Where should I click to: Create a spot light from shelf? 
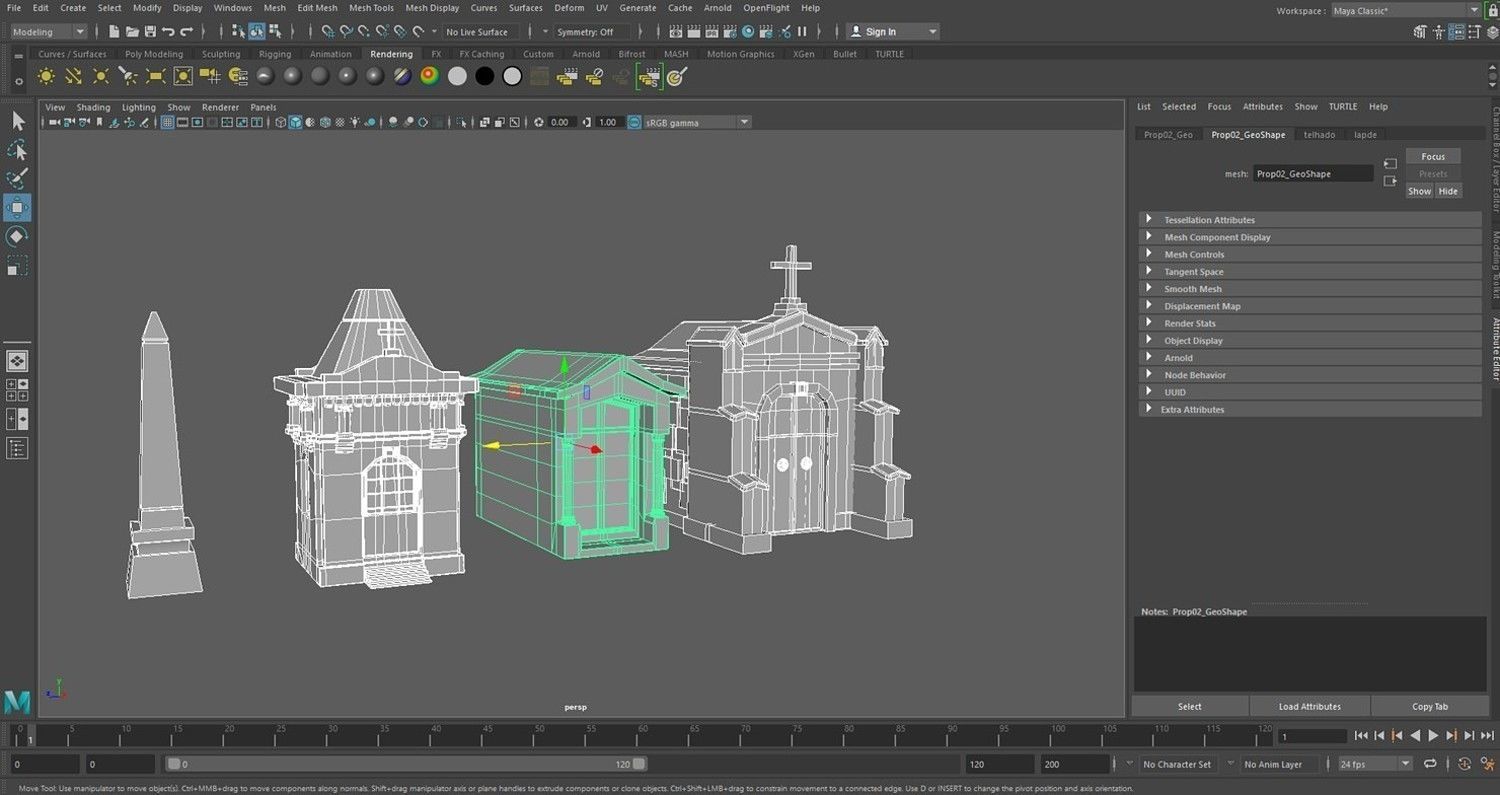[128, 76]
